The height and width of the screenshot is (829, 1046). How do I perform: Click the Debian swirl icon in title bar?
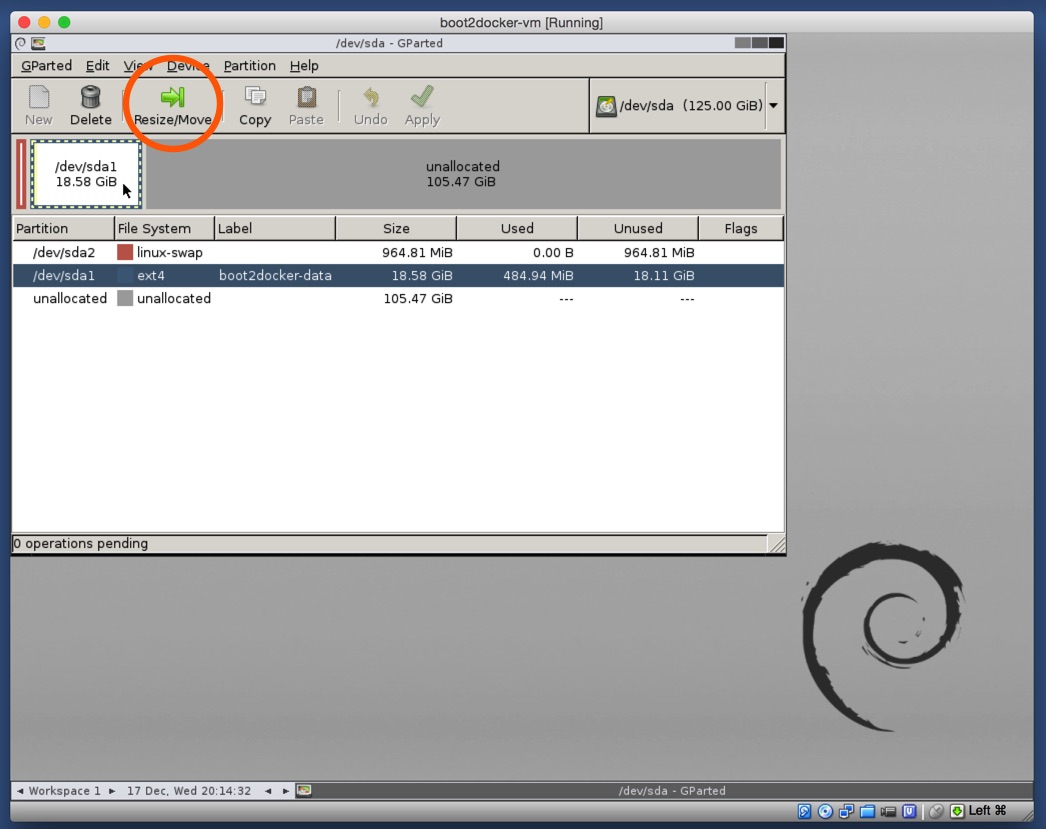(20, 43)
